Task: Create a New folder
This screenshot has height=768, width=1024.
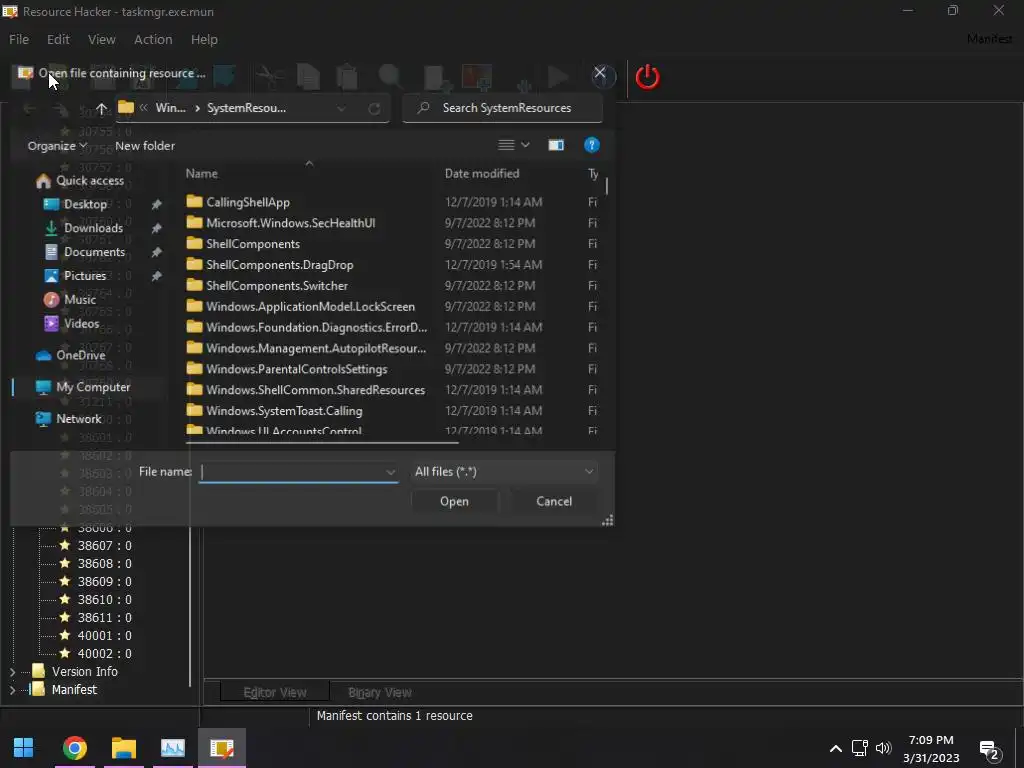Action: (x=145, y=146)
